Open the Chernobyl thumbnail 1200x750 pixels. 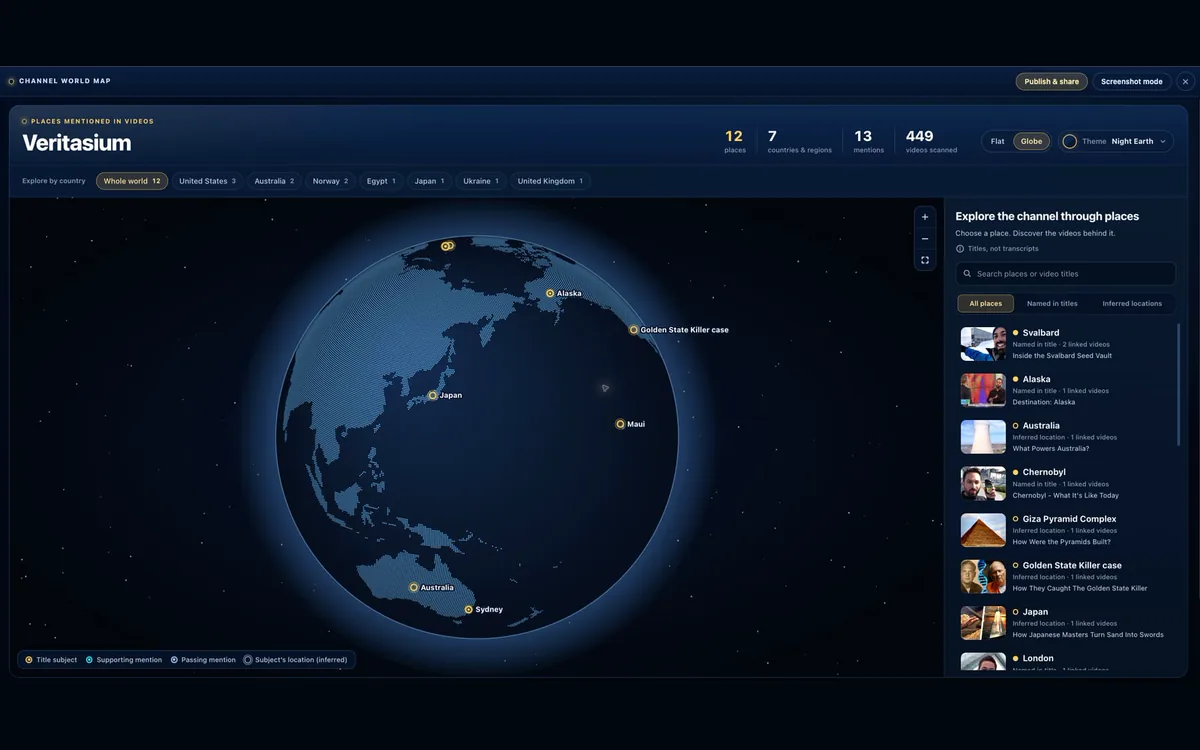tap(983, 483)
